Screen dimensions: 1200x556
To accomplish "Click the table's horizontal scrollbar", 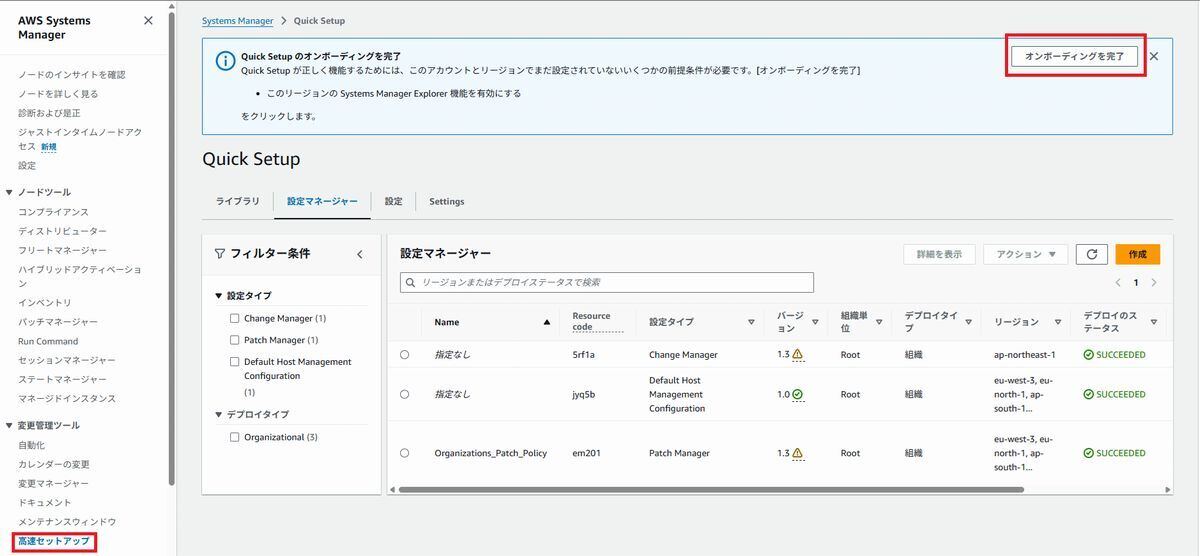I will [711, 490].
